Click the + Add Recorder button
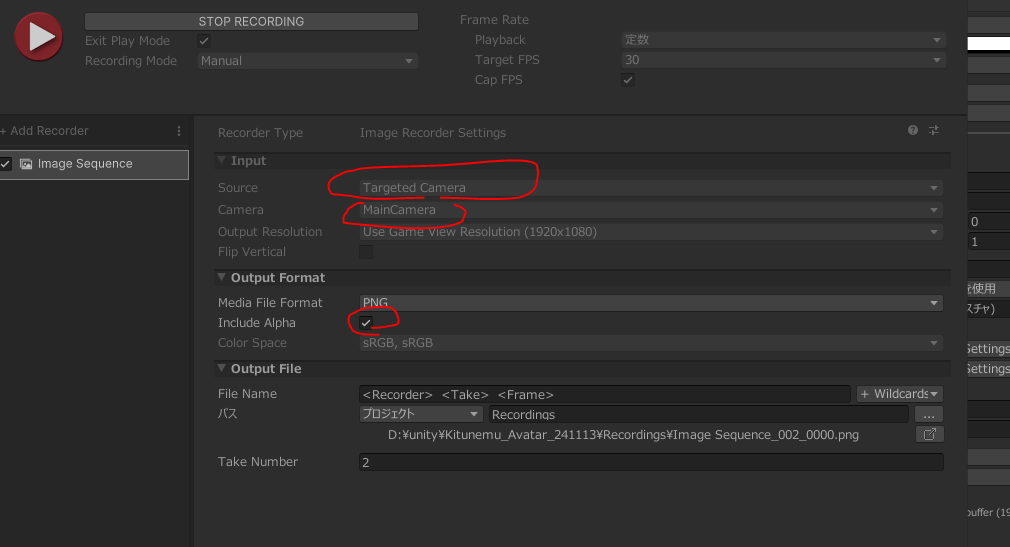Screen dimensions: 1010x547 click(45, 131)
